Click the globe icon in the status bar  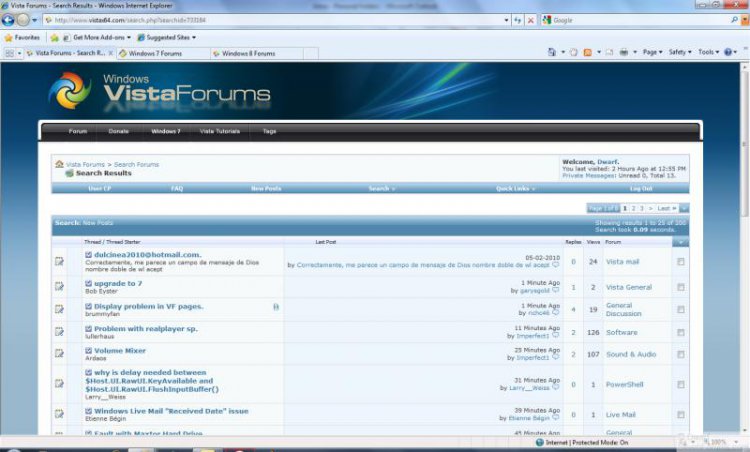(x=540, y=442)
